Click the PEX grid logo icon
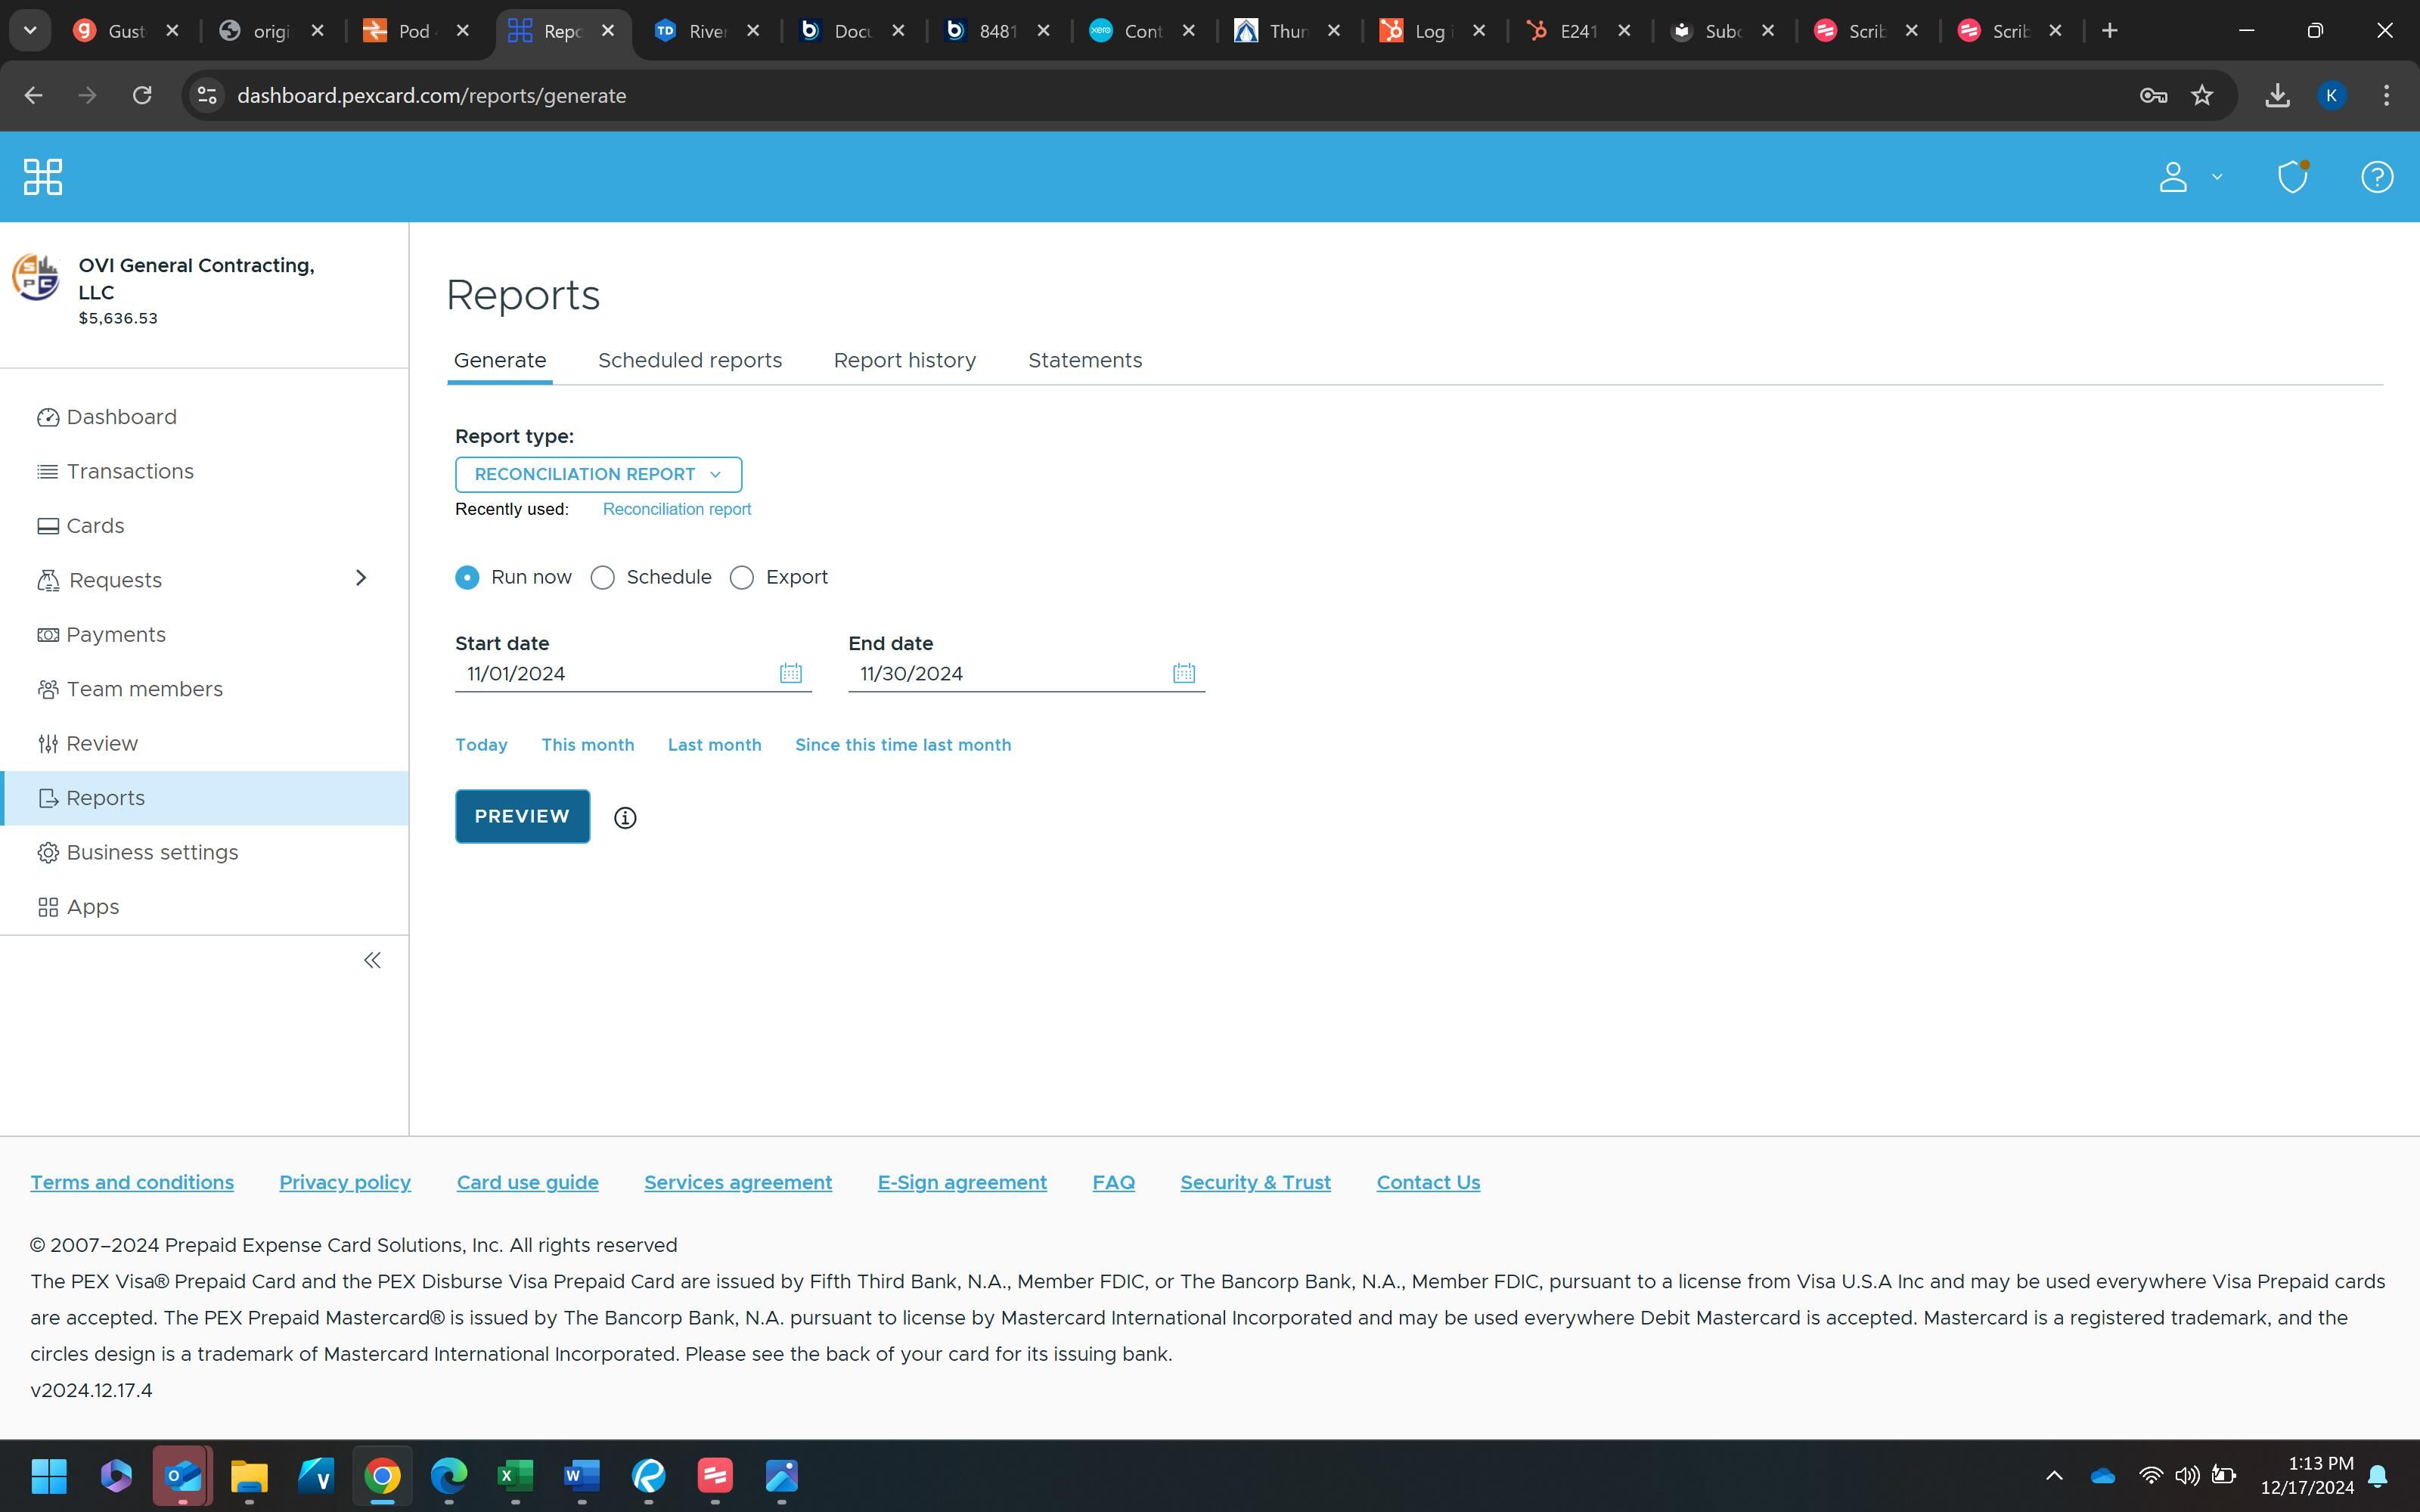The width and height of the screenshot is (2420, 1512). point(43,177)
